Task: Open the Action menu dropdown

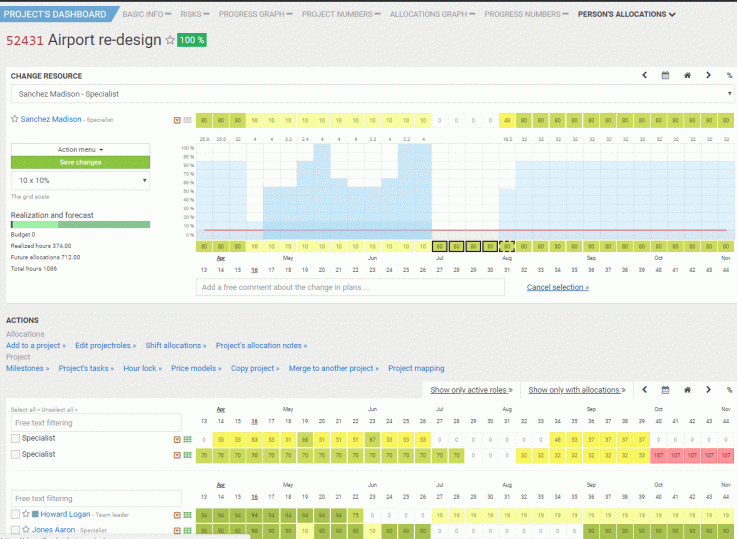Action: [x=80, y=149]
